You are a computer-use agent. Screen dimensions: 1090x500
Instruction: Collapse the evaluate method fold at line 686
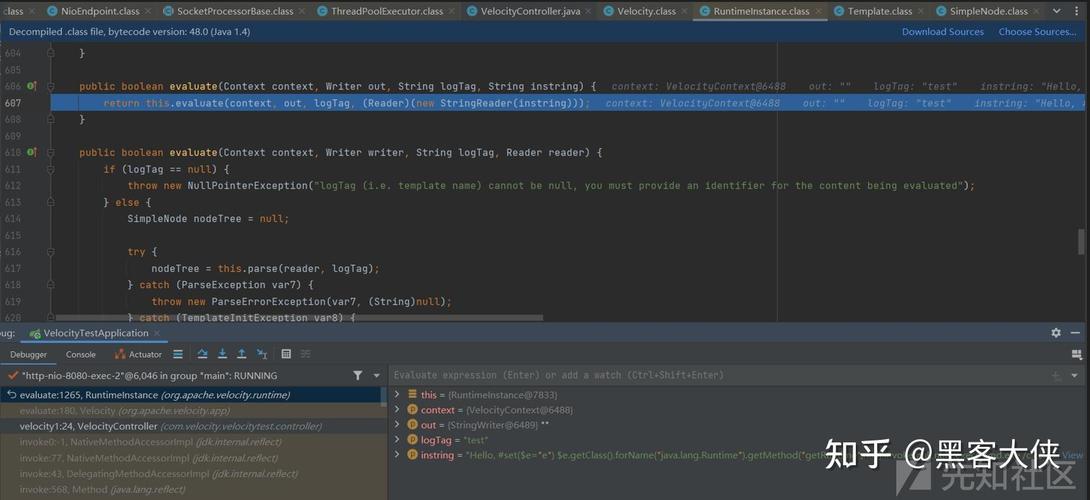click(x=51, y=86)
